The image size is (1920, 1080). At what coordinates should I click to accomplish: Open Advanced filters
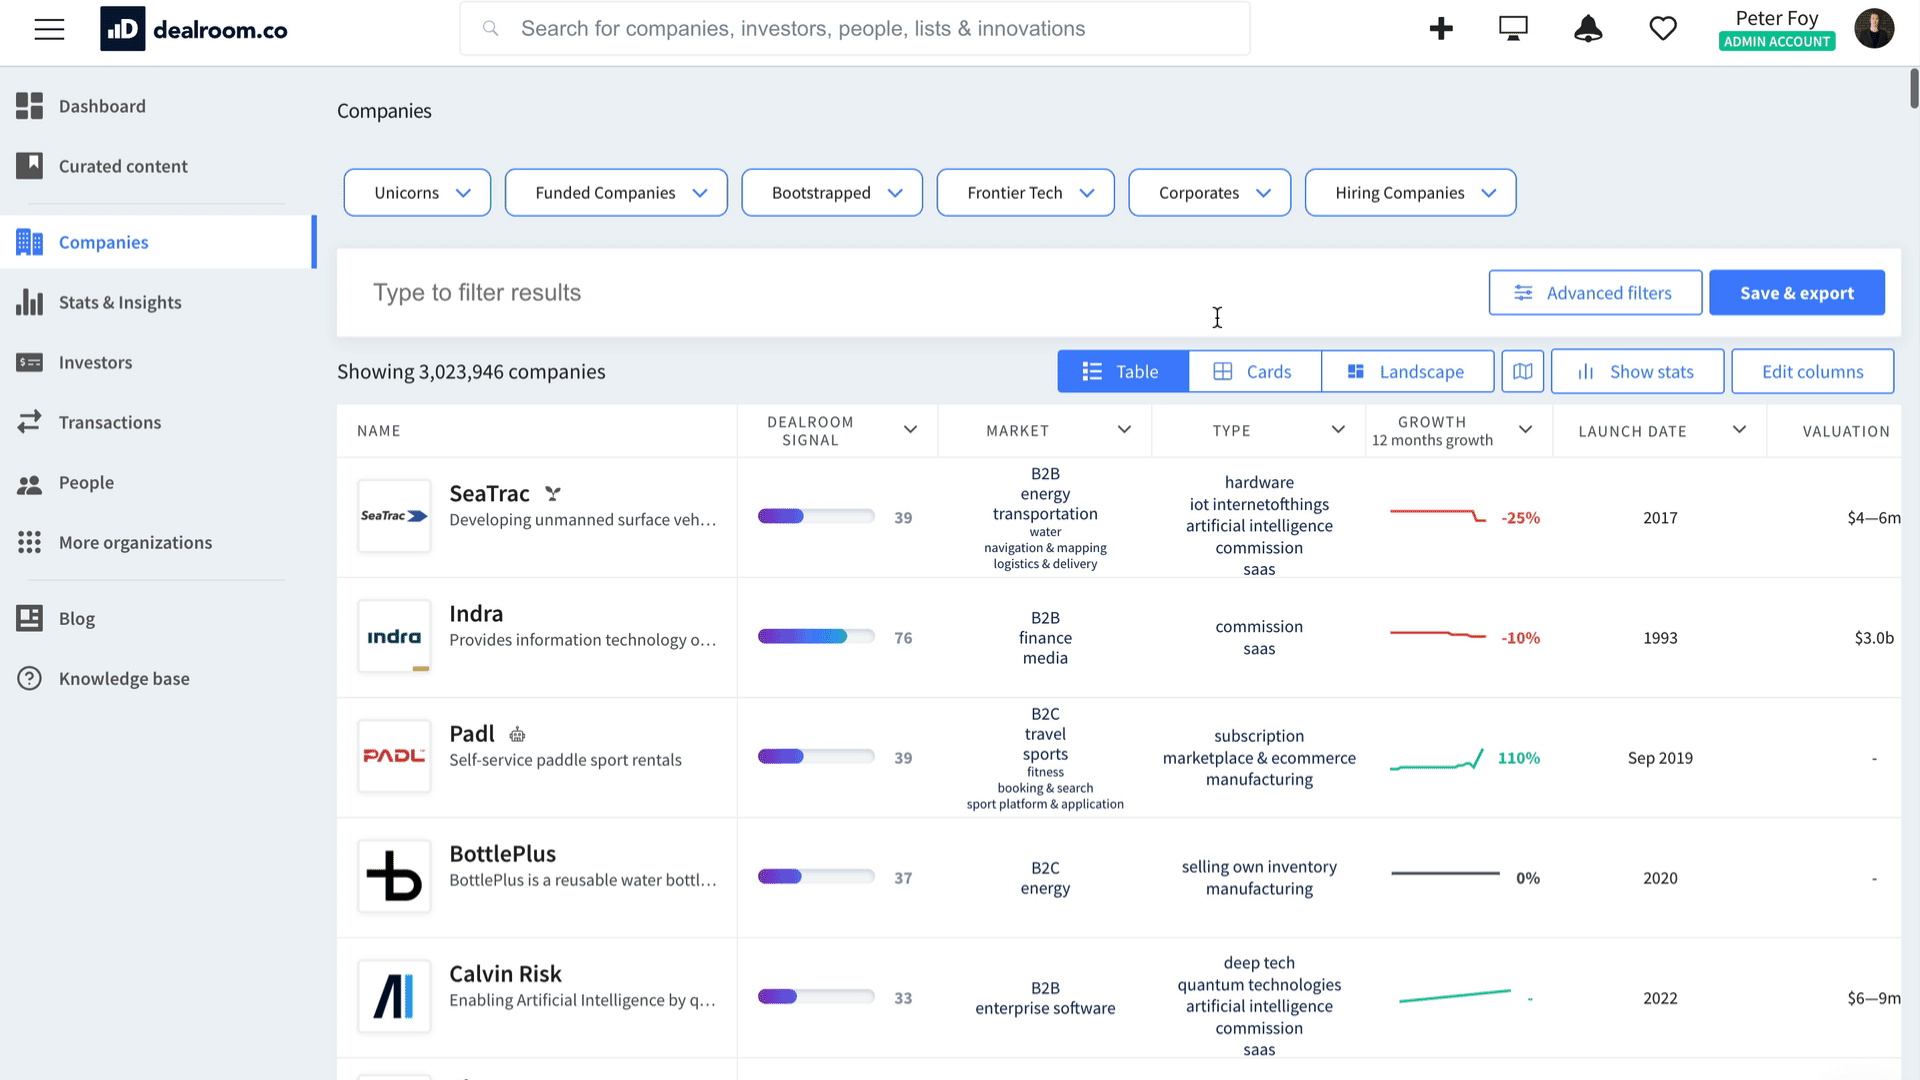(x=1595, y=292)
